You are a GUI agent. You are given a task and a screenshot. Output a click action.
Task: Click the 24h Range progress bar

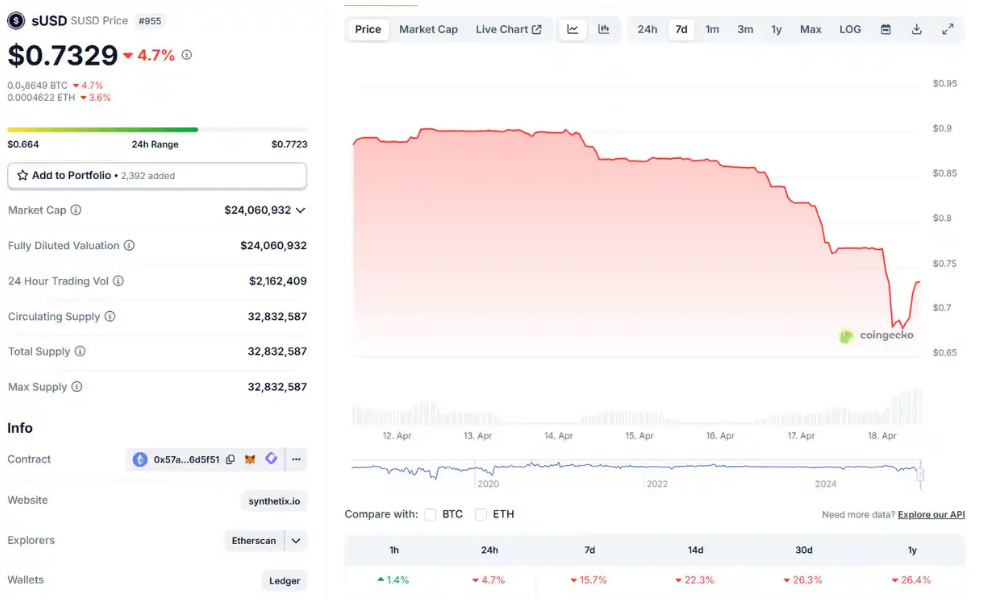157,129
